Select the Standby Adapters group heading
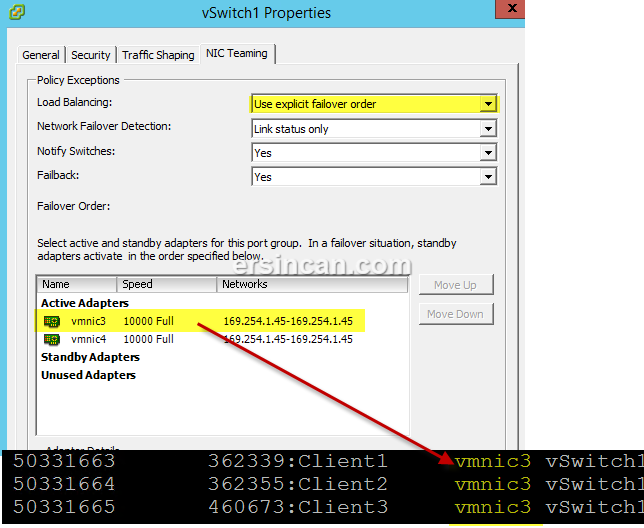 90,357
